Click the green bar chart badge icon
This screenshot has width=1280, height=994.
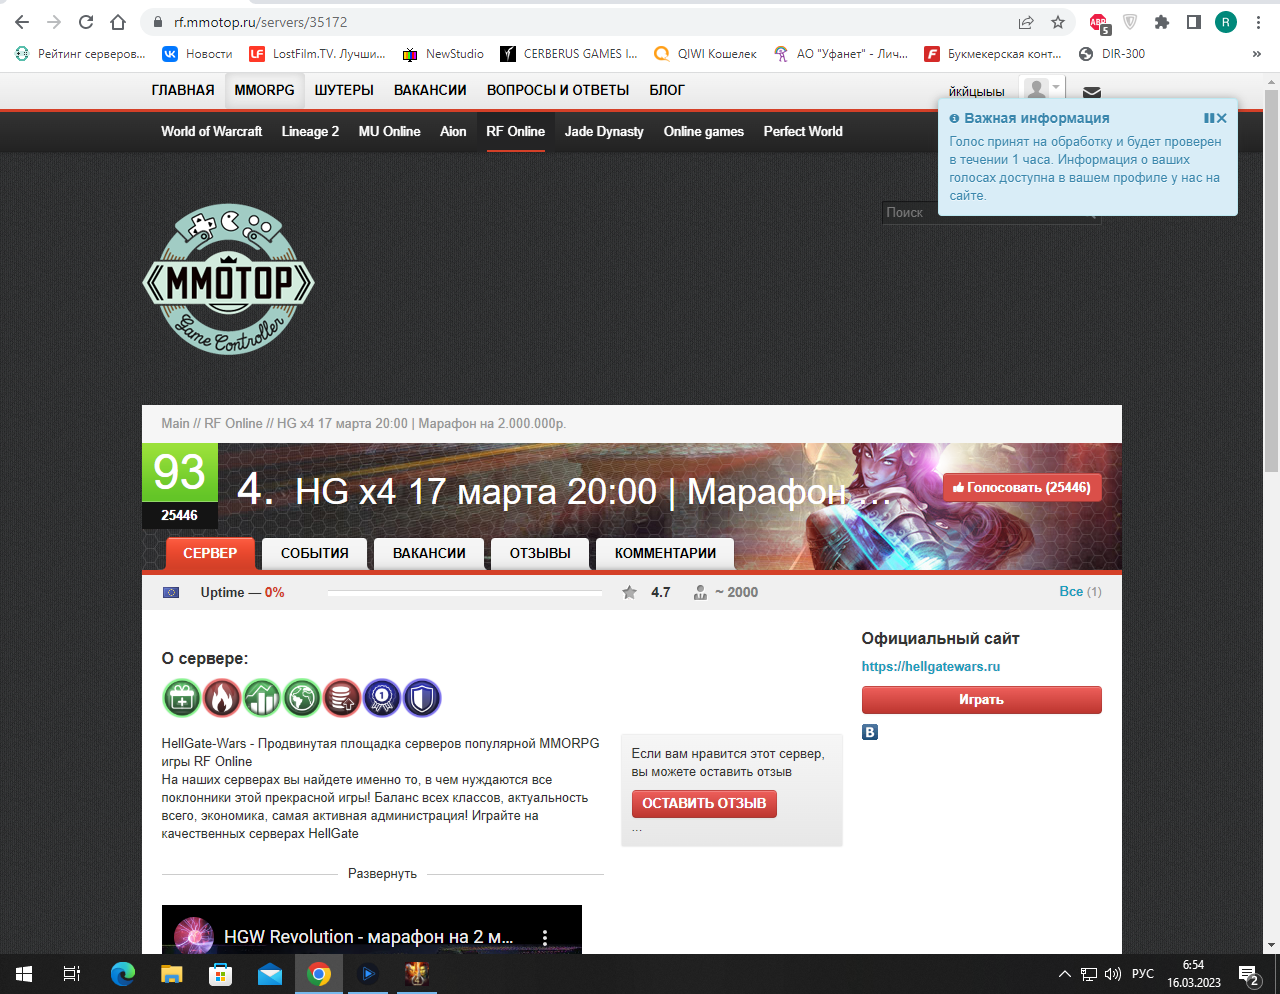(262, 698)
